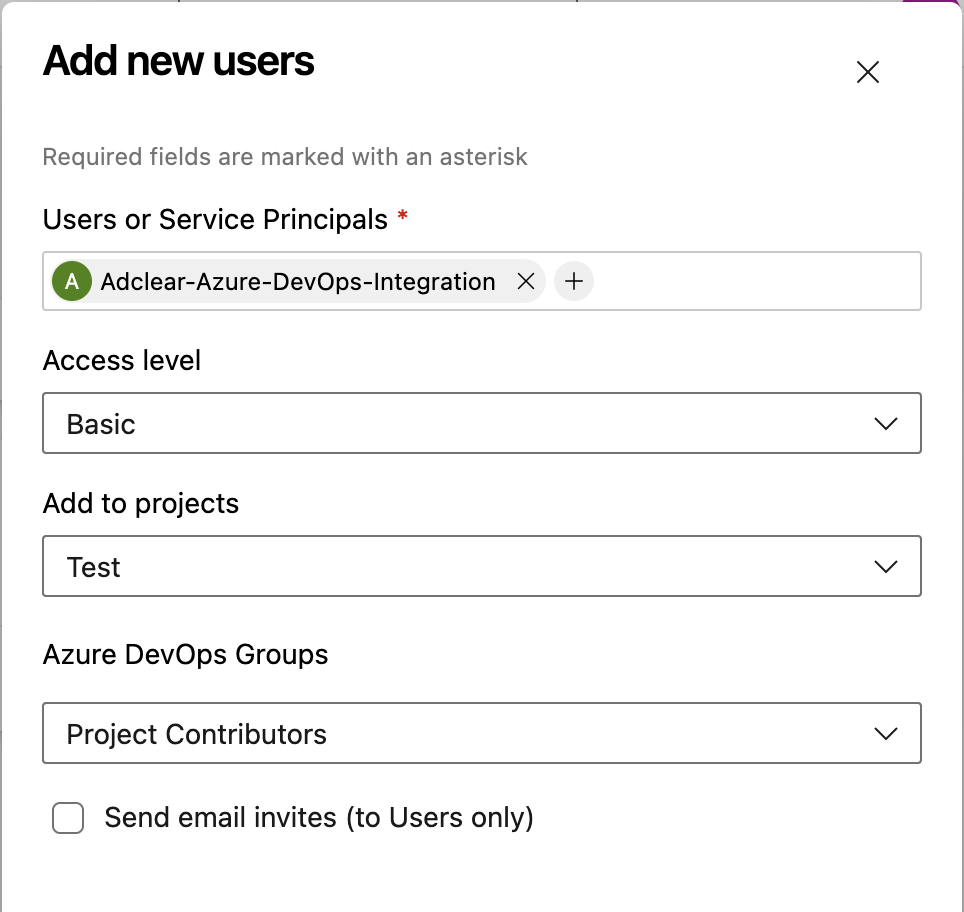The width and height of the screenshot is (964, 912).
Task: Click the chevron on the Access level selector
Action: (886, 423)
